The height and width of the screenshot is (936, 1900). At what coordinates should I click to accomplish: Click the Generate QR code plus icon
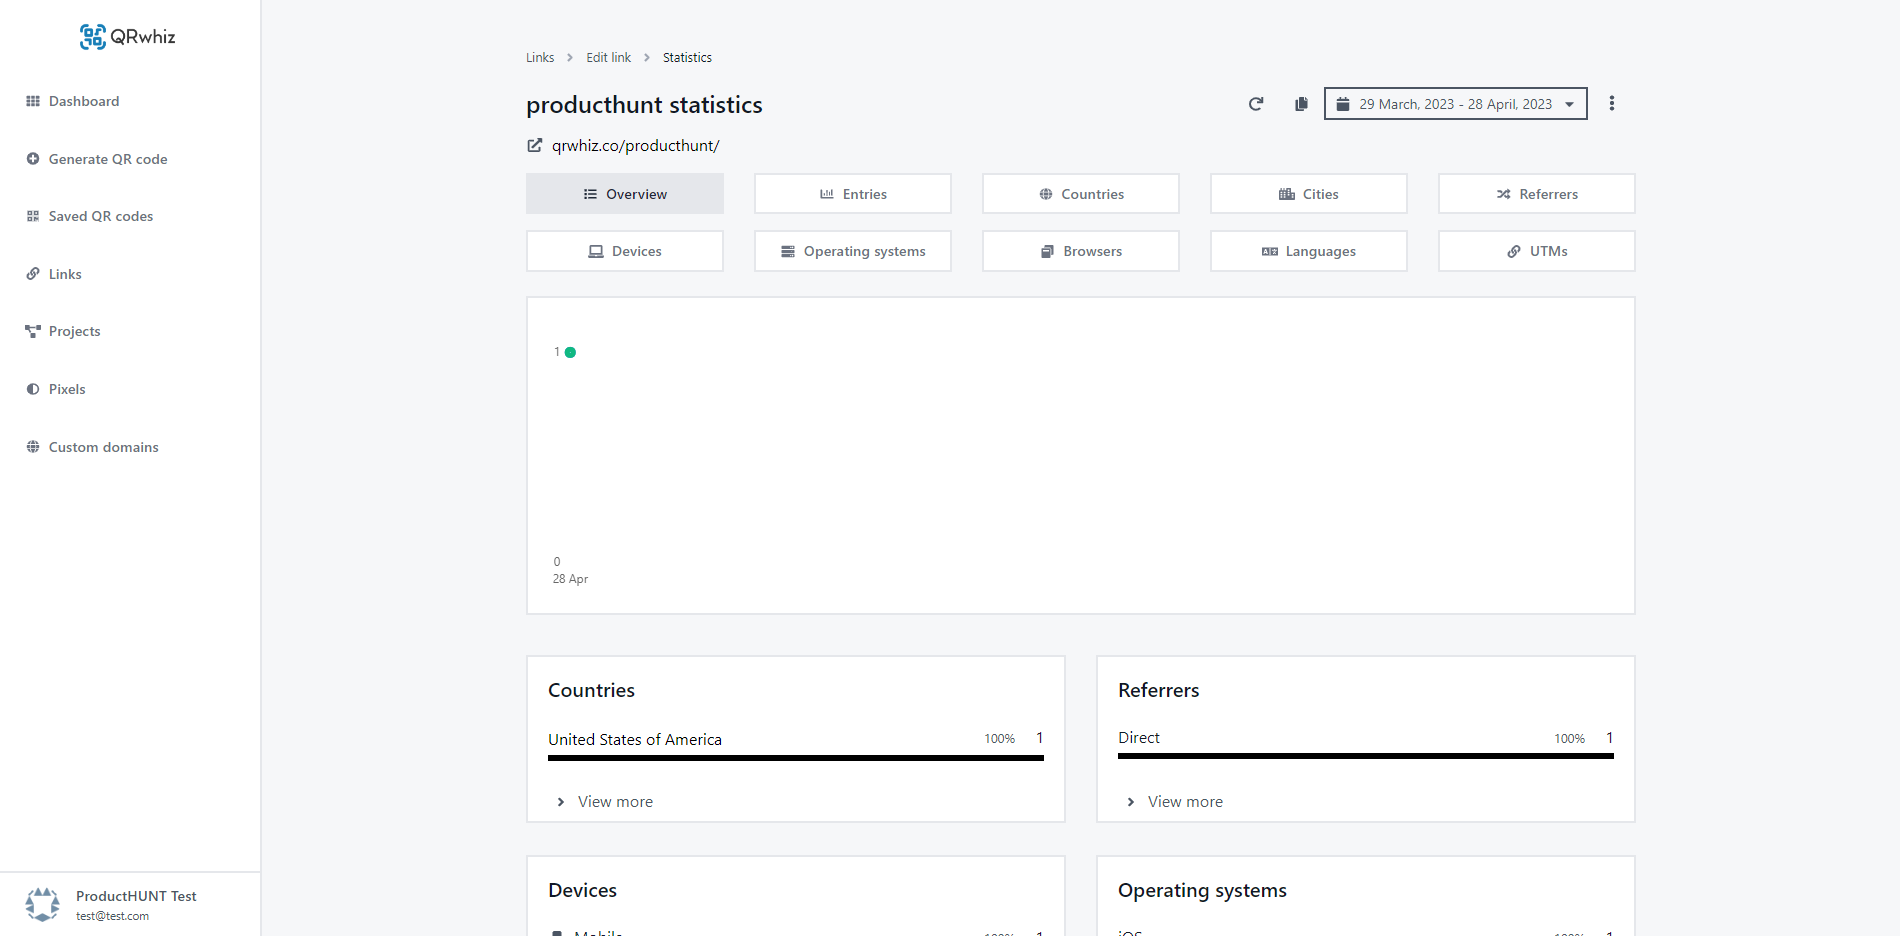33,159
